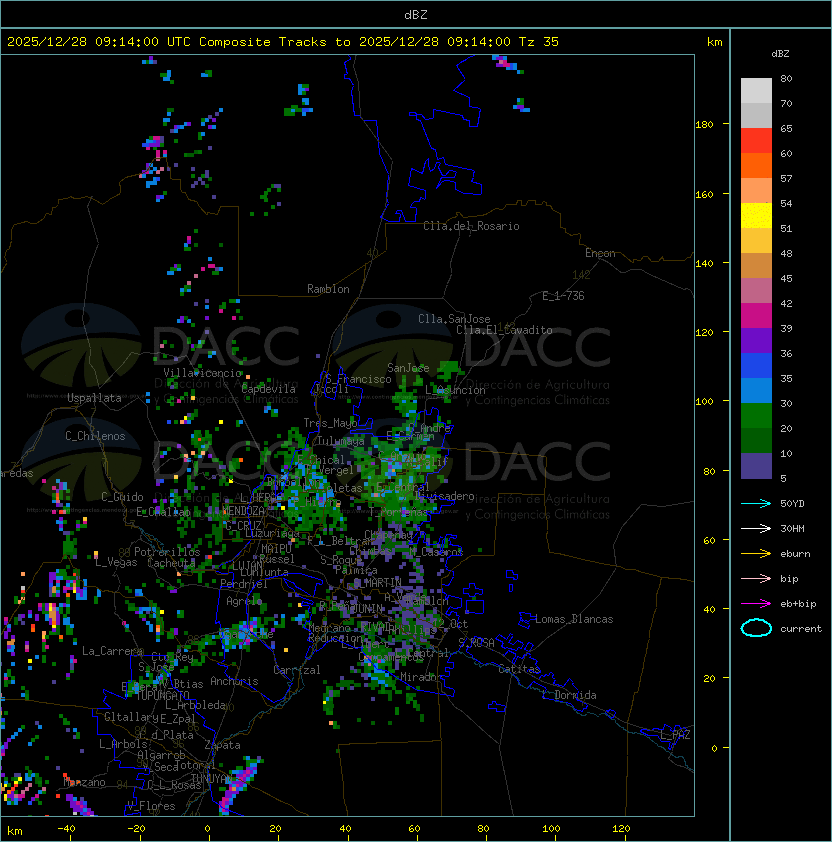Click the 'Manzano' map label
This screenshot has width=832, height=842.
tap(84, 782)
